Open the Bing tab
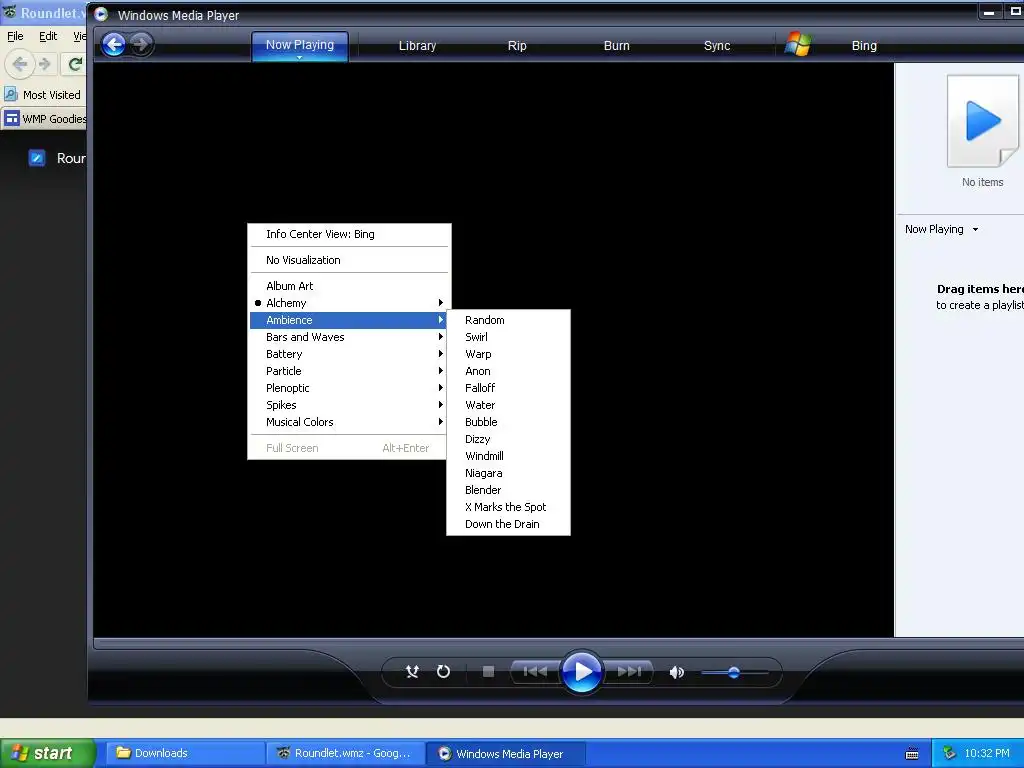Viewport: 1024px width, 768px height. coord(864,46)
